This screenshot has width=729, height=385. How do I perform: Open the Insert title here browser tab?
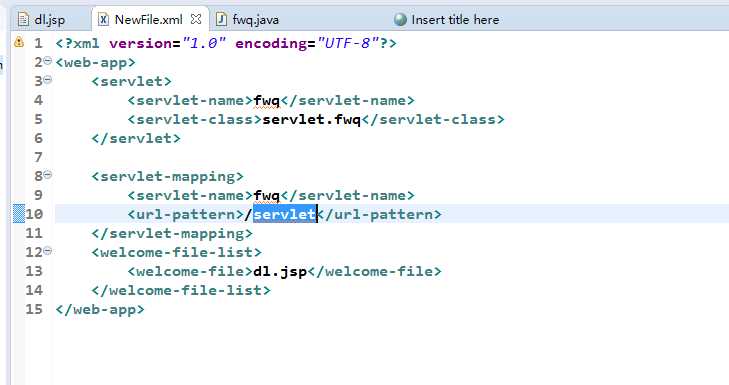(455, 20)
